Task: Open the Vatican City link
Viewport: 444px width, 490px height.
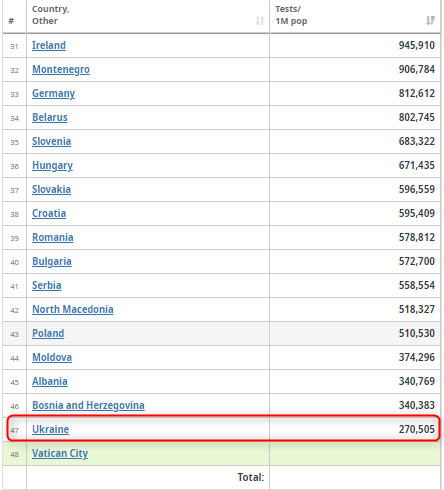Action: coord(60,453)
